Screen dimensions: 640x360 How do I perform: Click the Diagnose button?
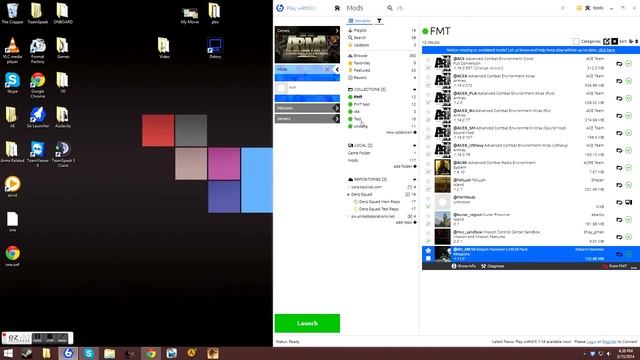[x=492, y=266]
